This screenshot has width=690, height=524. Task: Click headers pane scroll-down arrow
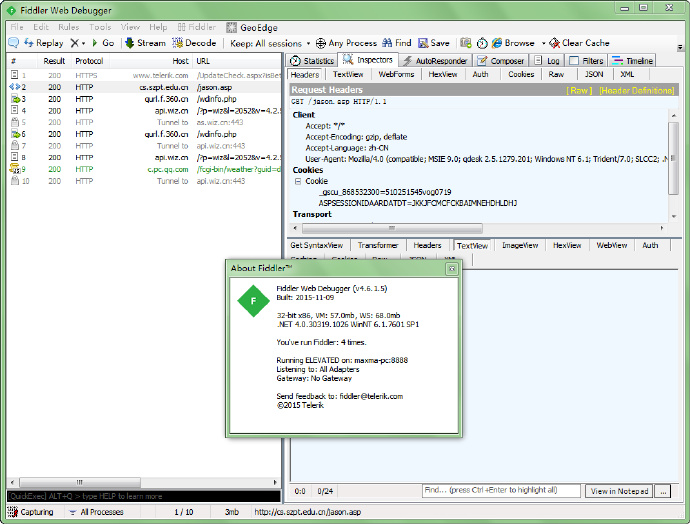click(x=674, y=216)
